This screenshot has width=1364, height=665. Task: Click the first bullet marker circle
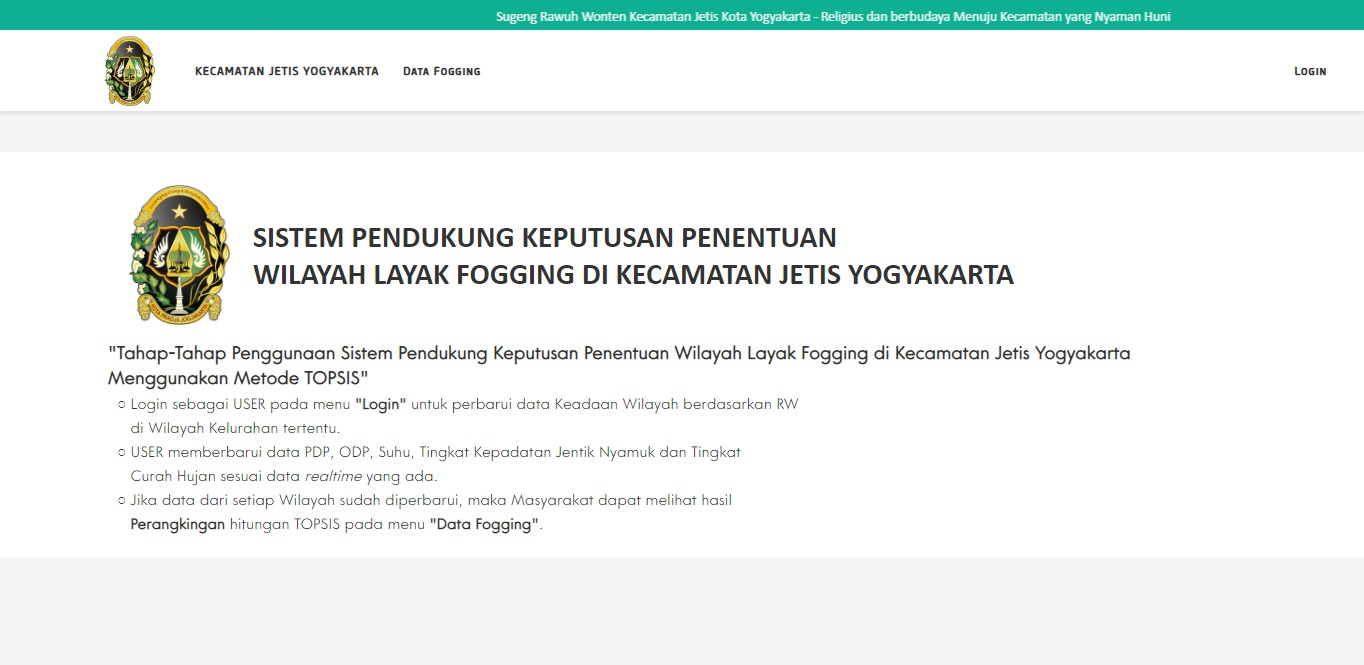[x=121, y=404]
